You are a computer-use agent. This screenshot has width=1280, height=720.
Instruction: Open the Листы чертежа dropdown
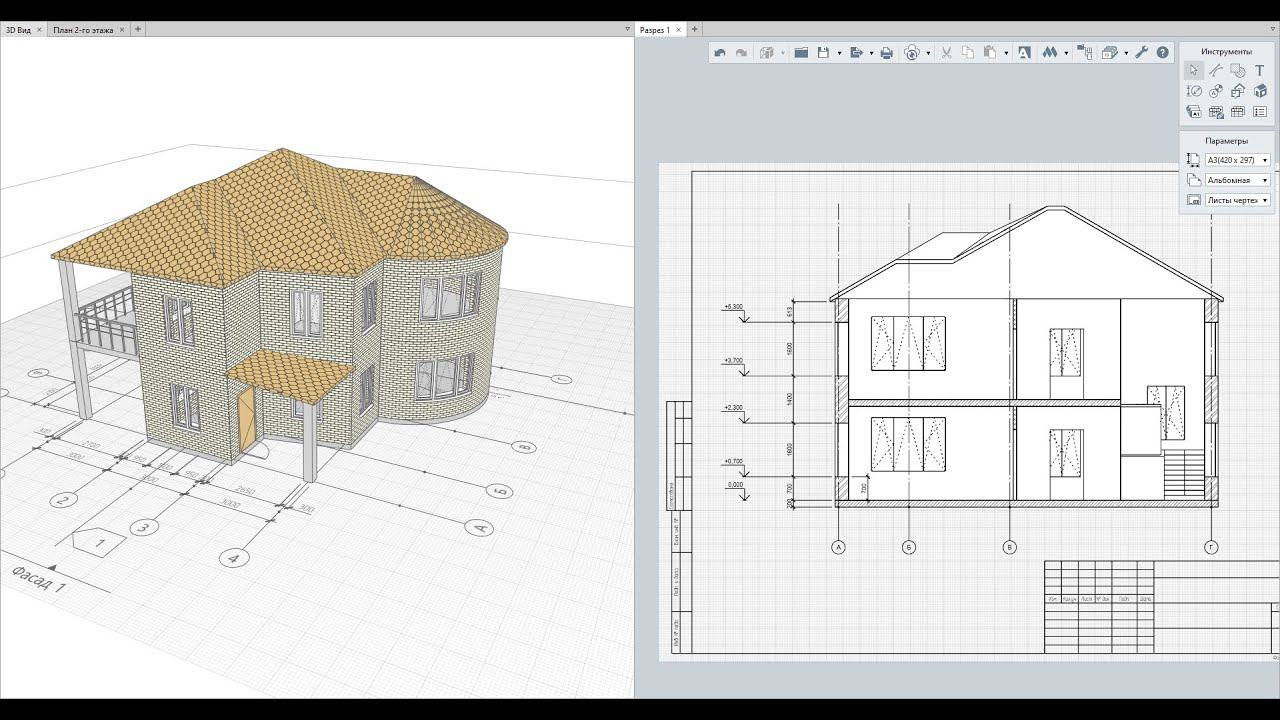1237,200
